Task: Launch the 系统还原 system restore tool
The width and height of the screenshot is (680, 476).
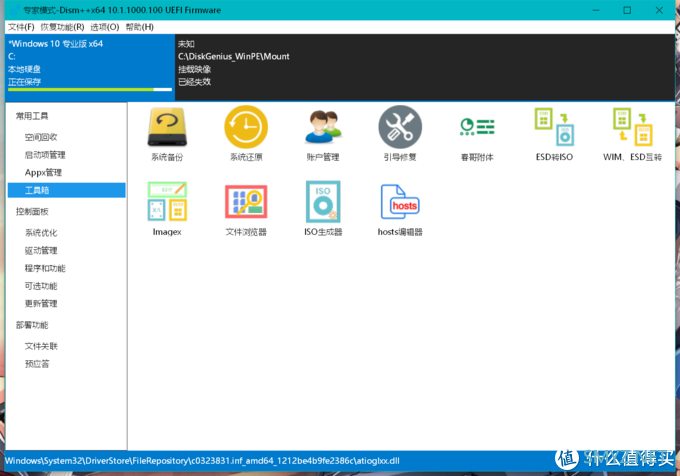Action: coord(246,134)
